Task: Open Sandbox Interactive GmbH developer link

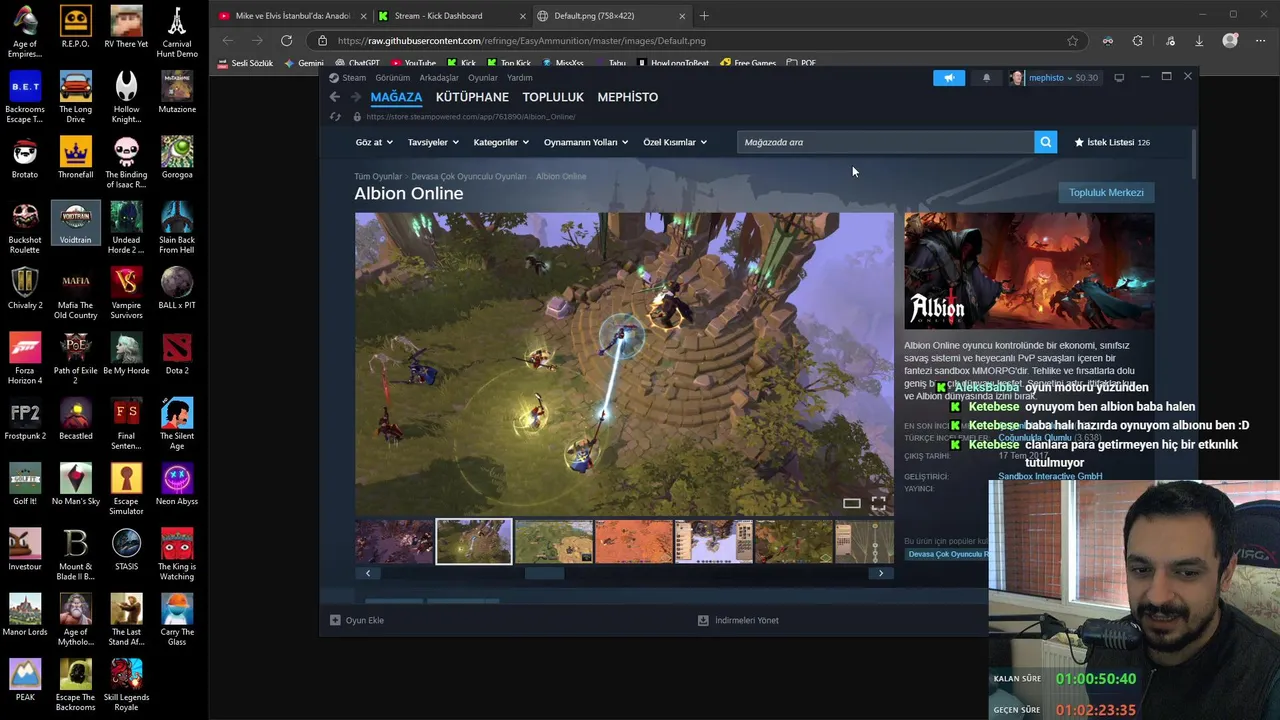Action: [1050, 477]
